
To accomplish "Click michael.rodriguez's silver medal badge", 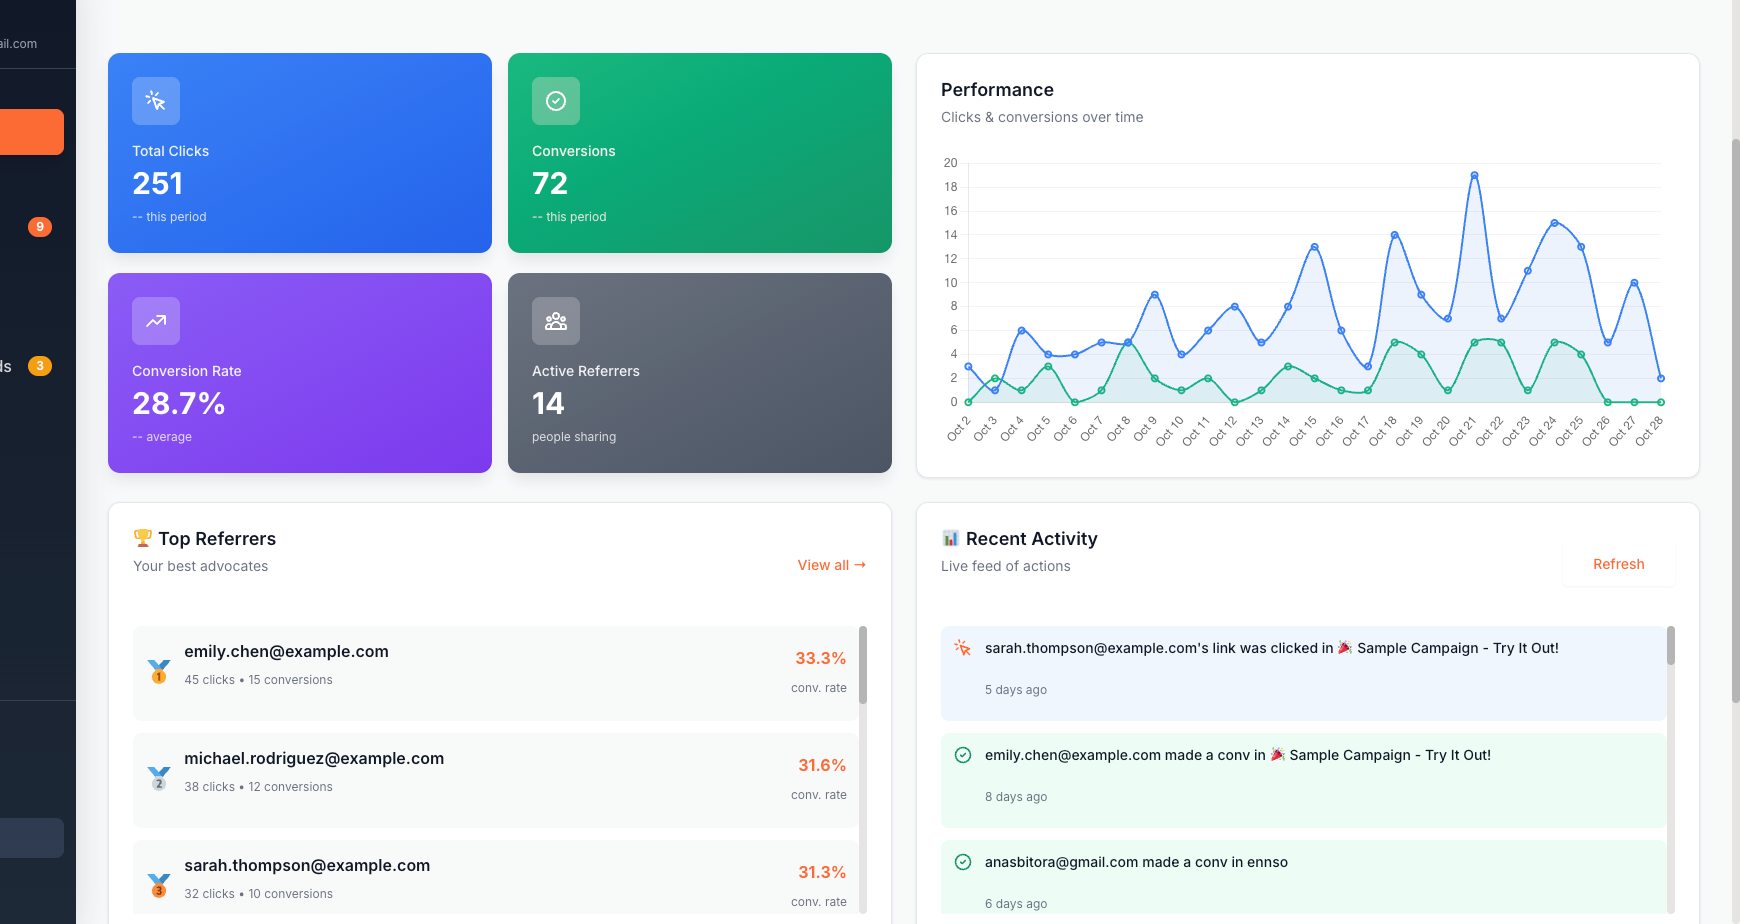I will click(158, 775).
